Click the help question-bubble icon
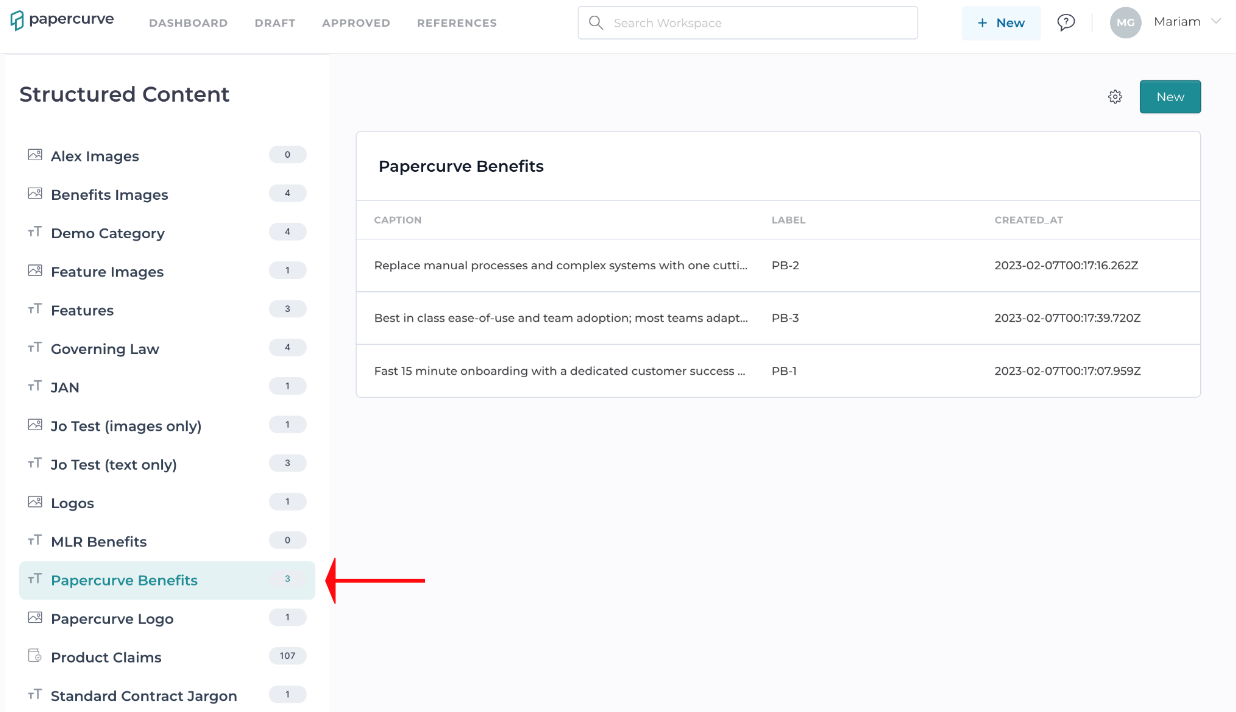Screen dimensions: 1236x712 click(x=1065, y=22)
